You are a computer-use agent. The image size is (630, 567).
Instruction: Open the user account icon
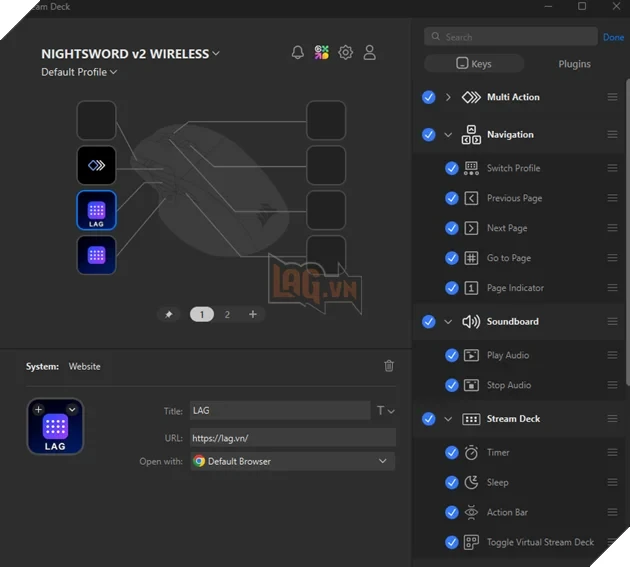point(369,52)
